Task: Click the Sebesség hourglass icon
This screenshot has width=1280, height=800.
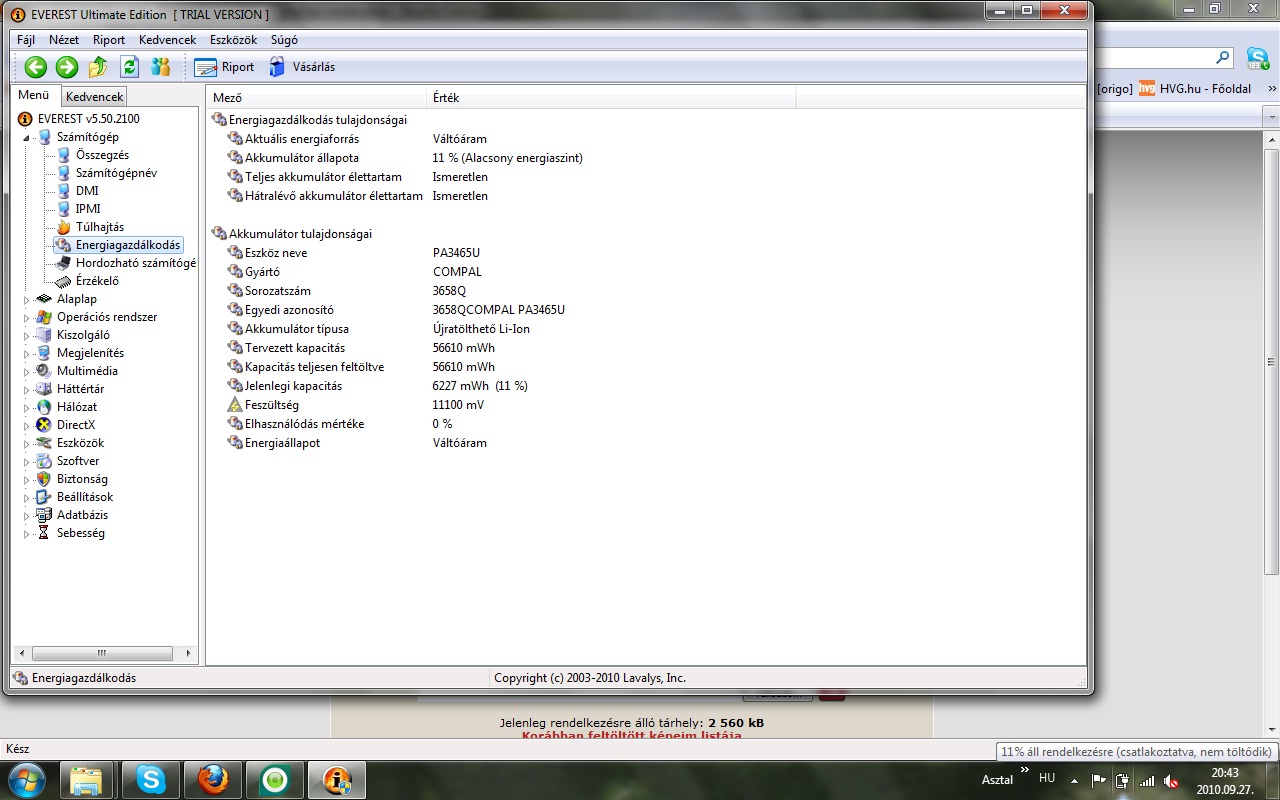Action: pyautogui.click(x=44, y=533)
